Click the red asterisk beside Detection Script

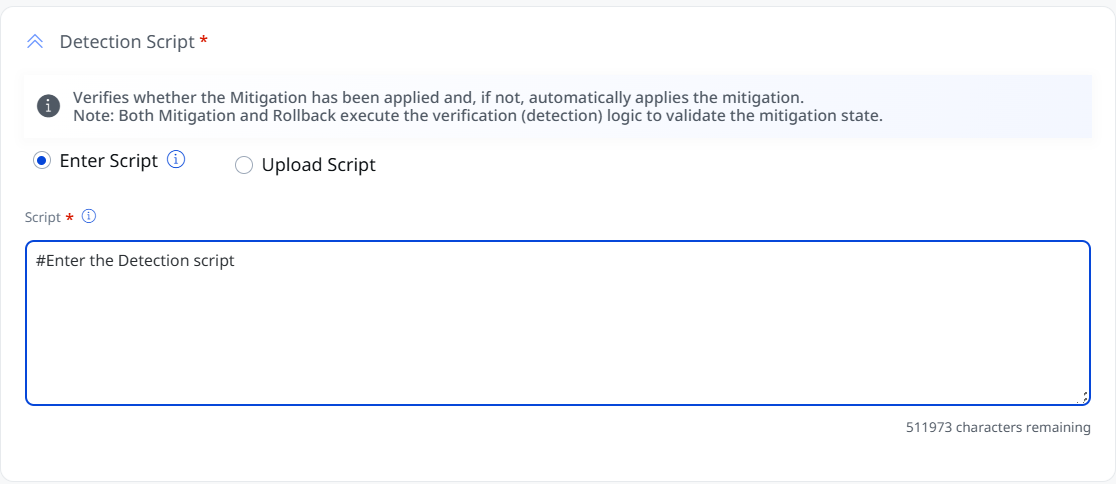tap(204, 42)
